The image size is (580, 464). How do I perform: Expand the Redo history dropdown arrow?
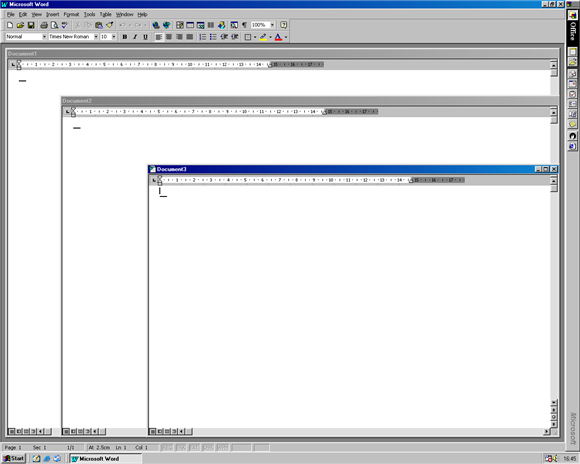tap(145, 25)
